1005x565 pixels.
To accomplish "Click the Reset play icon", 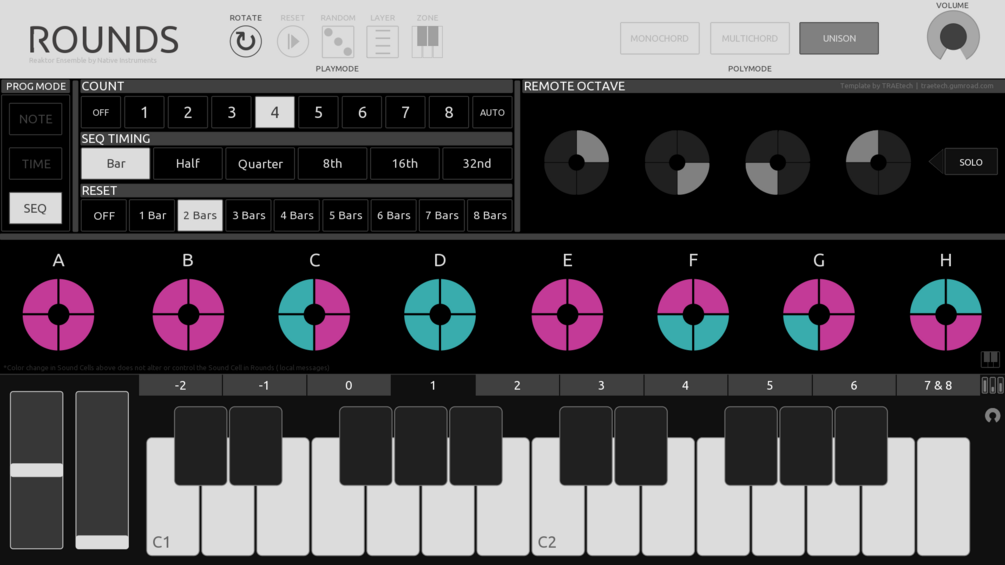I will tap(293, 42).
